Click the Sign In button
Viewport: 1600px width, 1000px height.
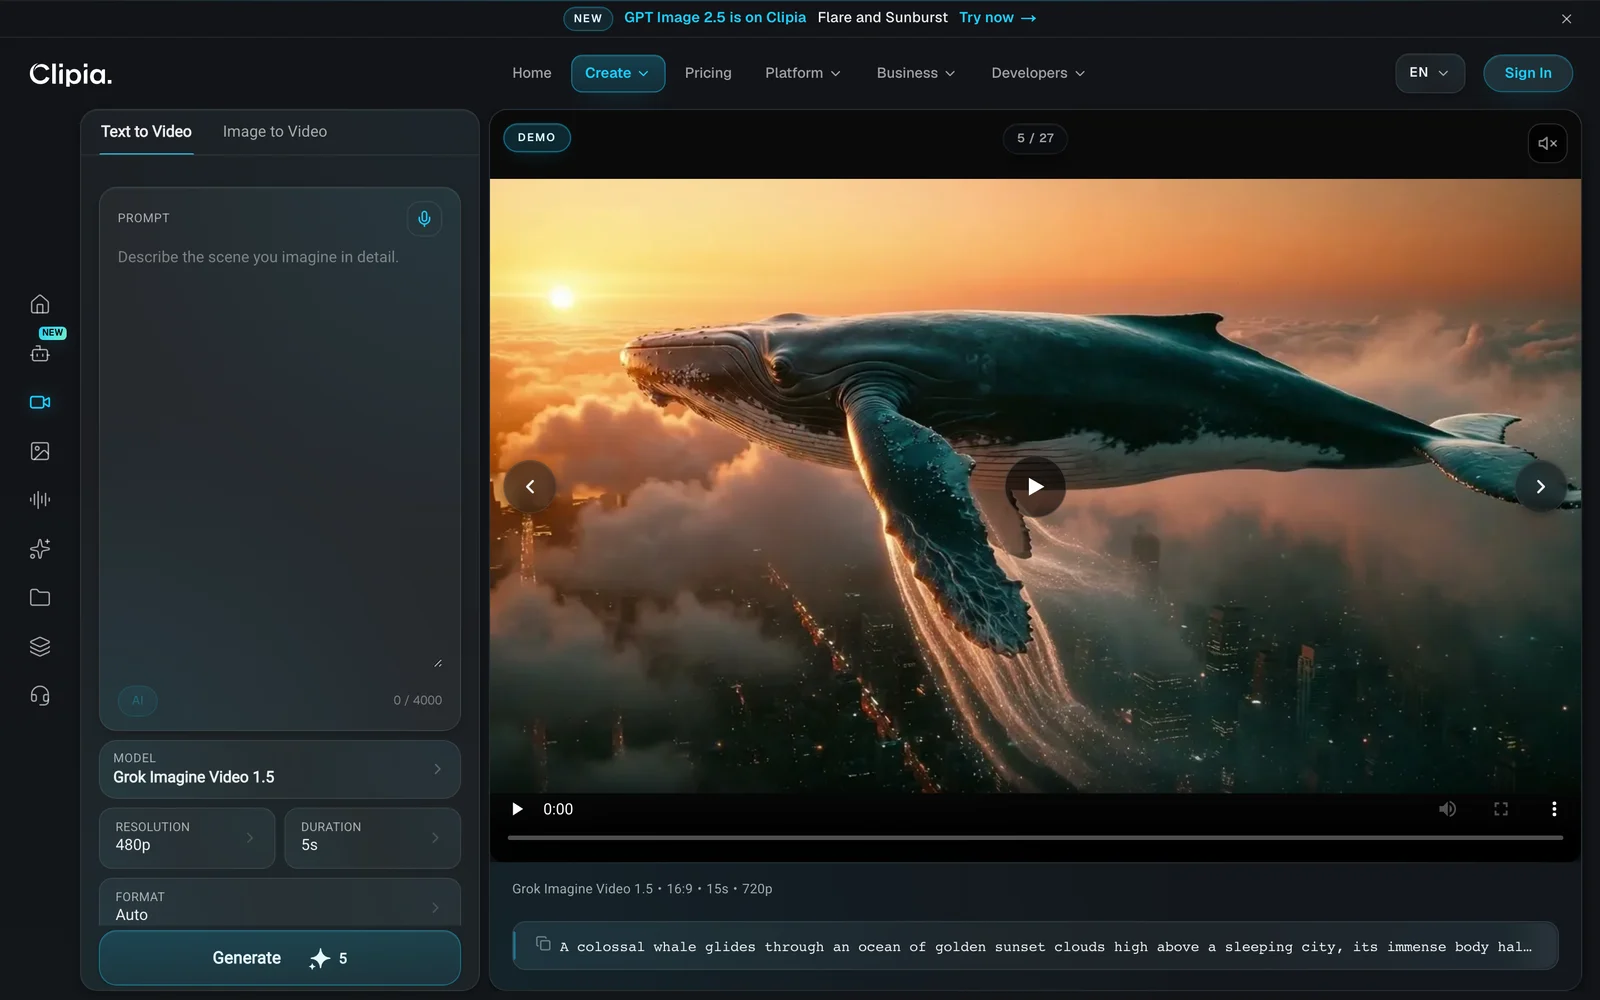tap(1528, 73)
